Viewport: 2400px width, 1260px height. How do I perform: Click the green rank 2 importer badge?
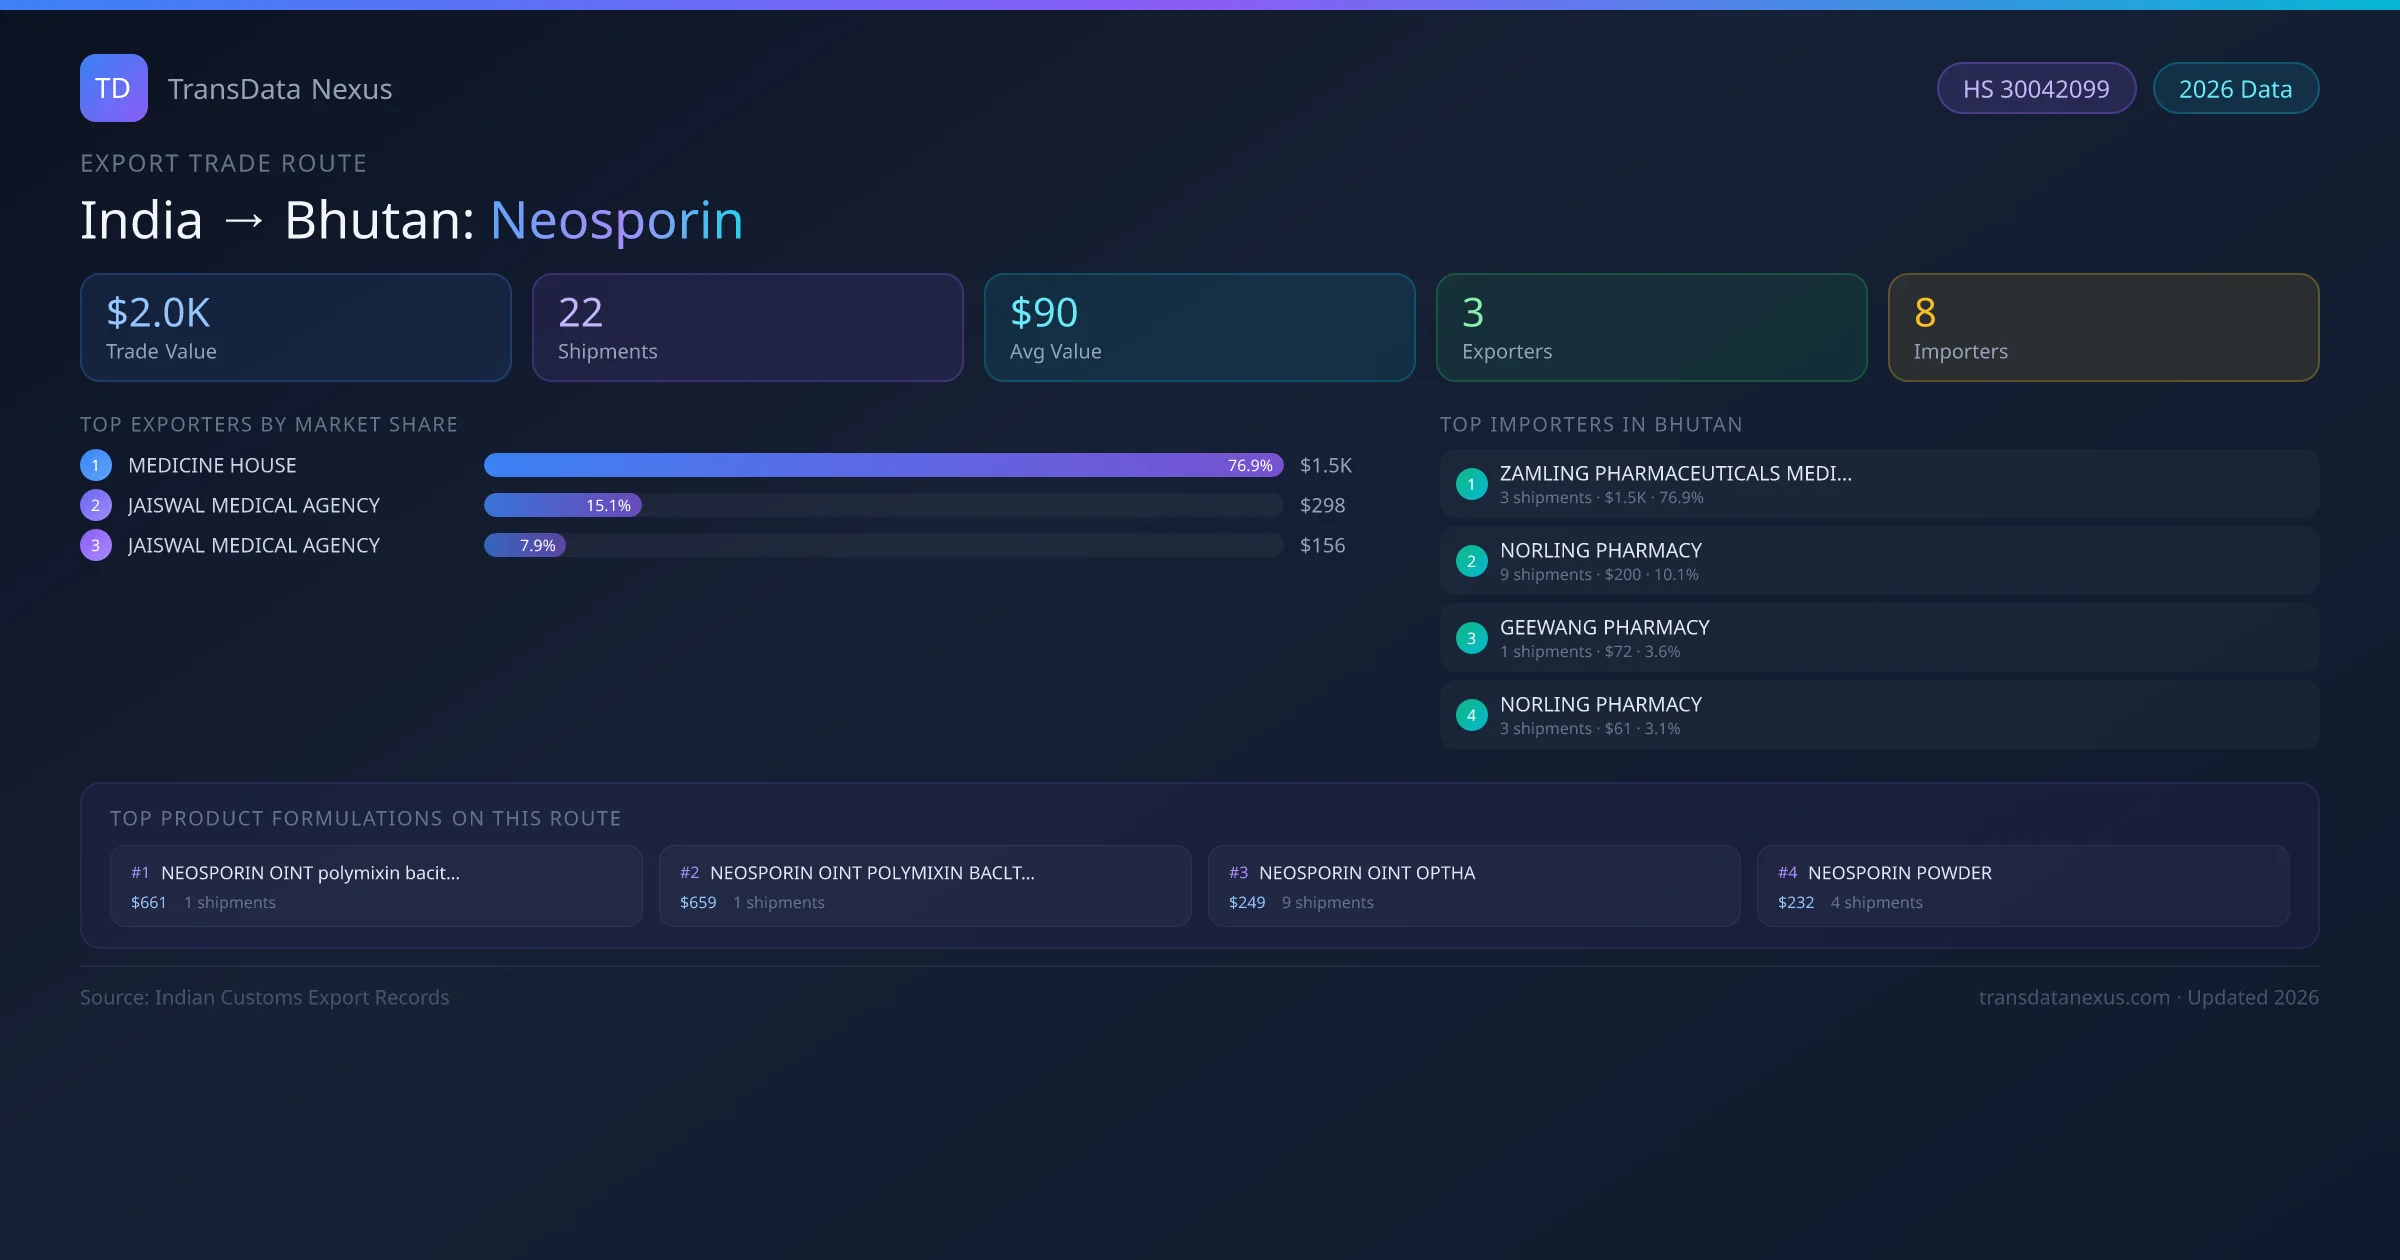tap(1471, 561)
